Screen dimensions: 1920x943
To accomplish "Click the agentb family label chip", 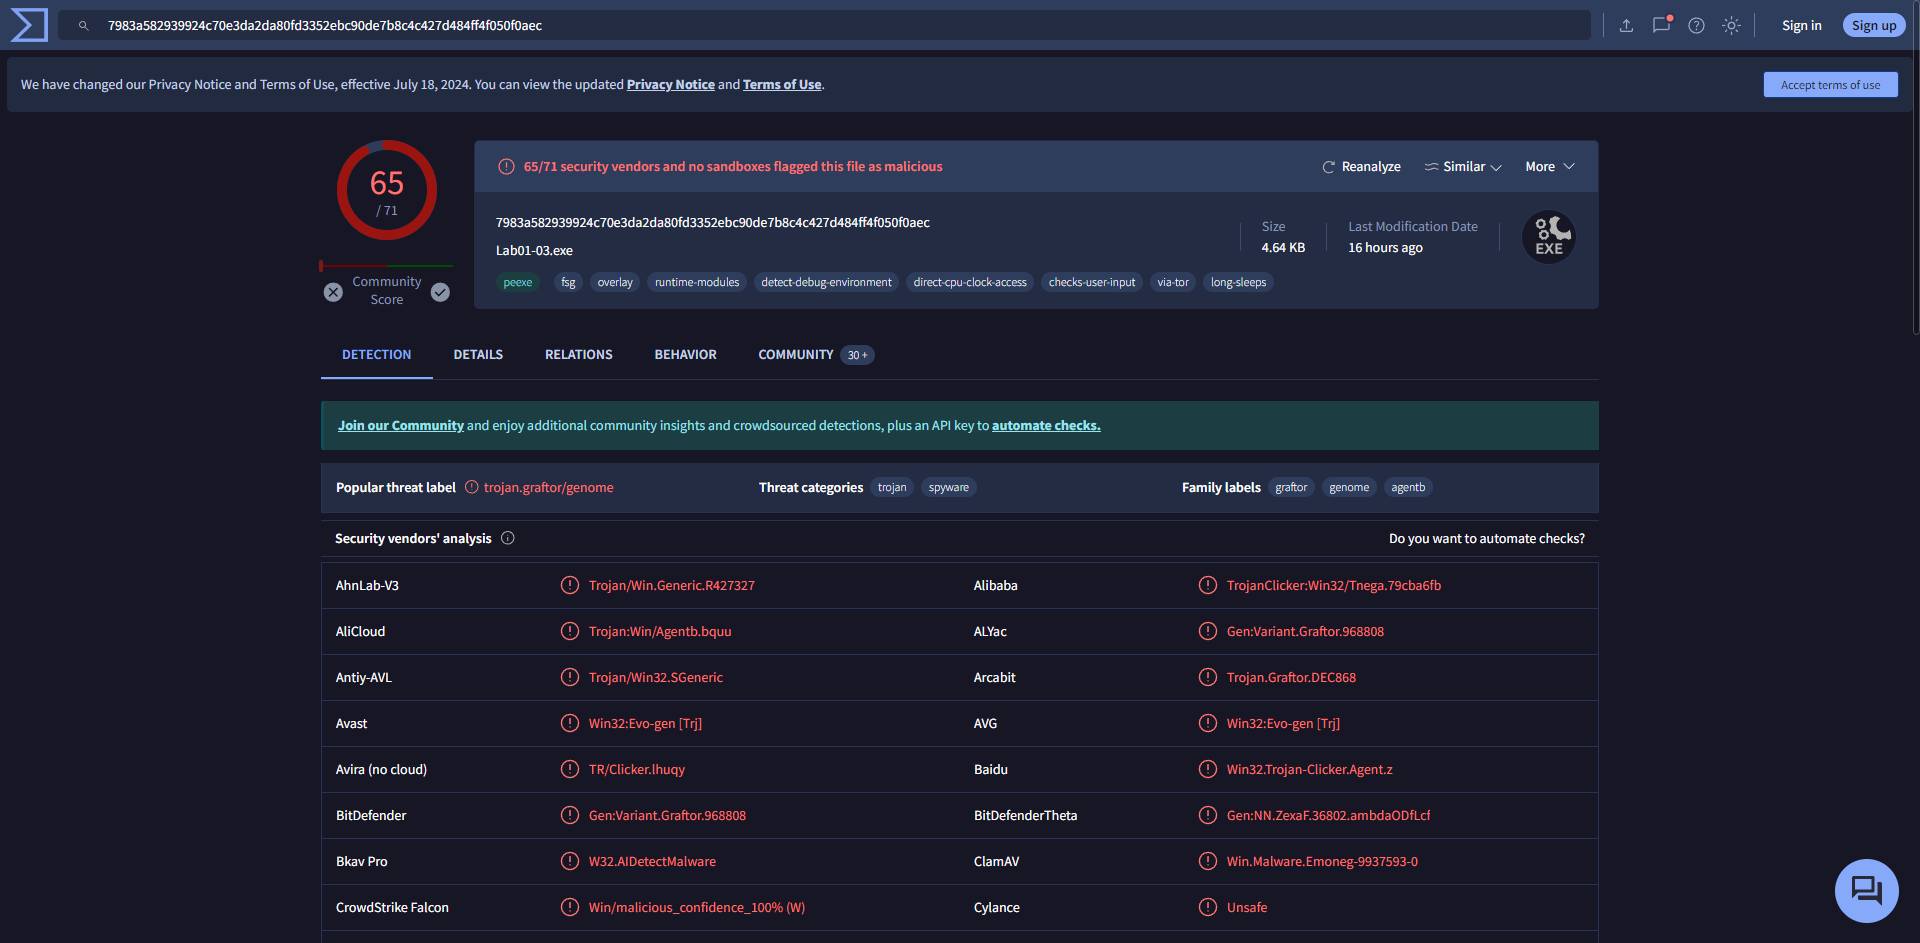I will click(1408, 488).
